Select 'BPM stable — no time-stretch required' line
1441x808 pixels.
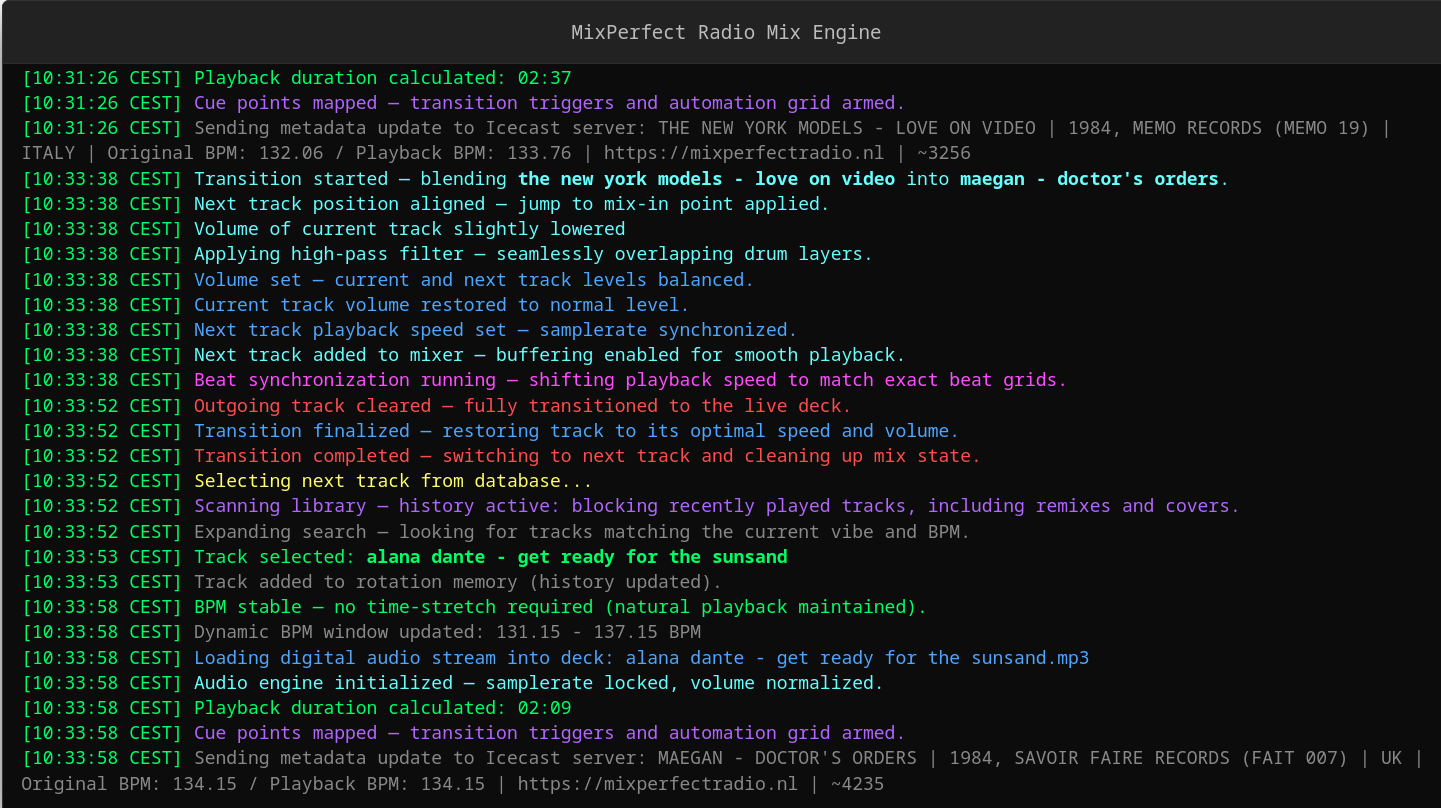click(561, 607)
